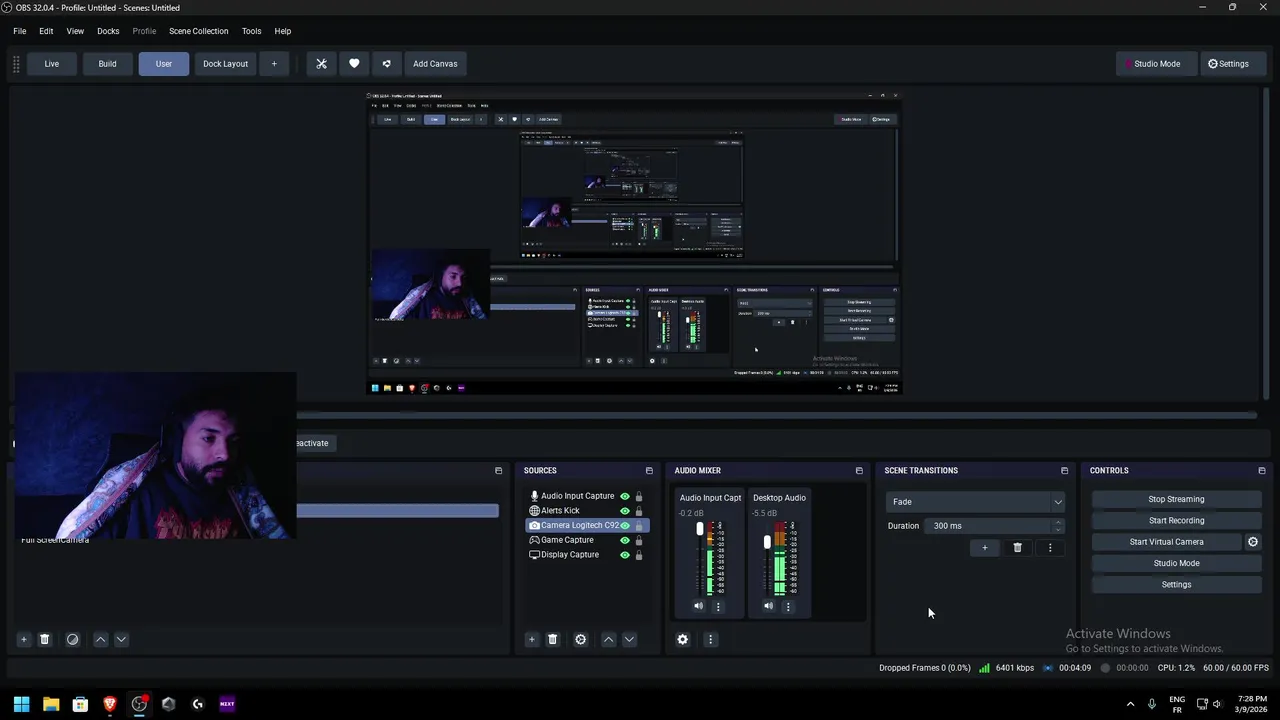Open Audio Input Capture options dots
The width and height of the screenshot is (1280, 720).
[717, 606]
